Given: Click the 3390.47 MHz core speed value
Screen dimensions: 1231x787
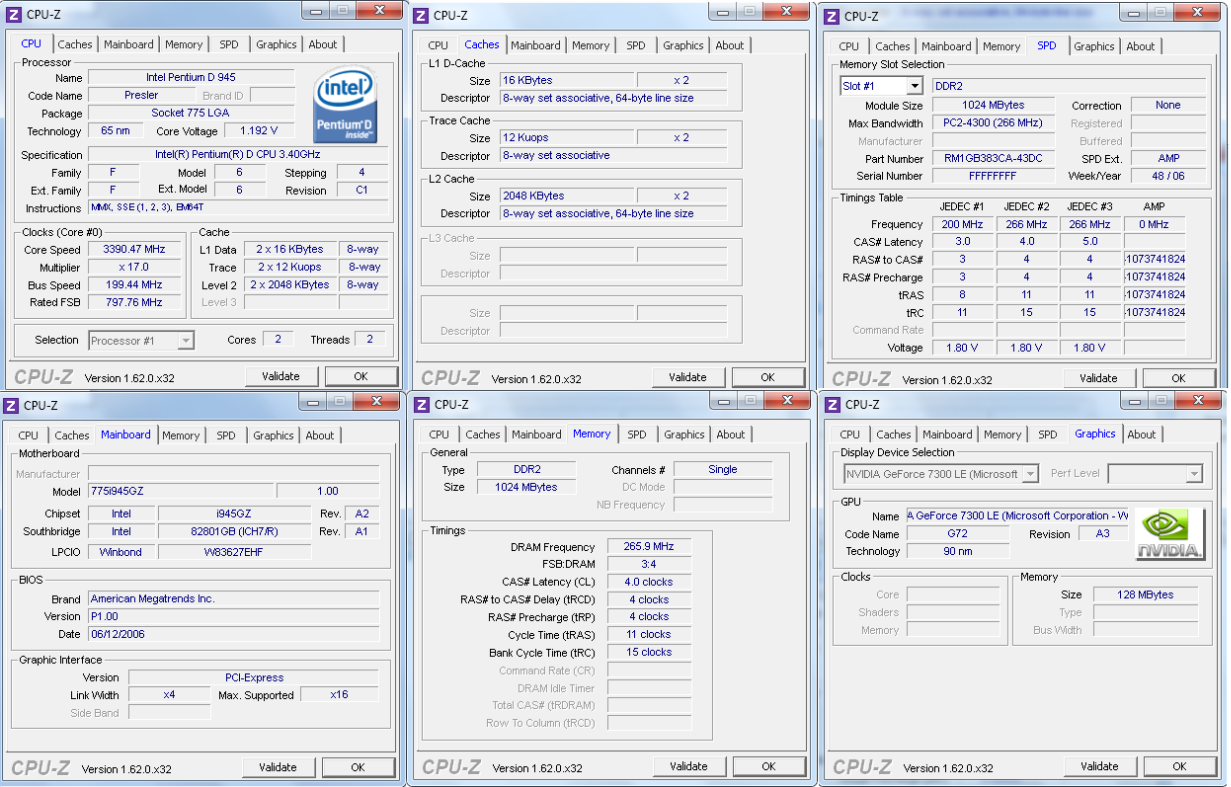Looking at the screenshot, I should 134,249.
